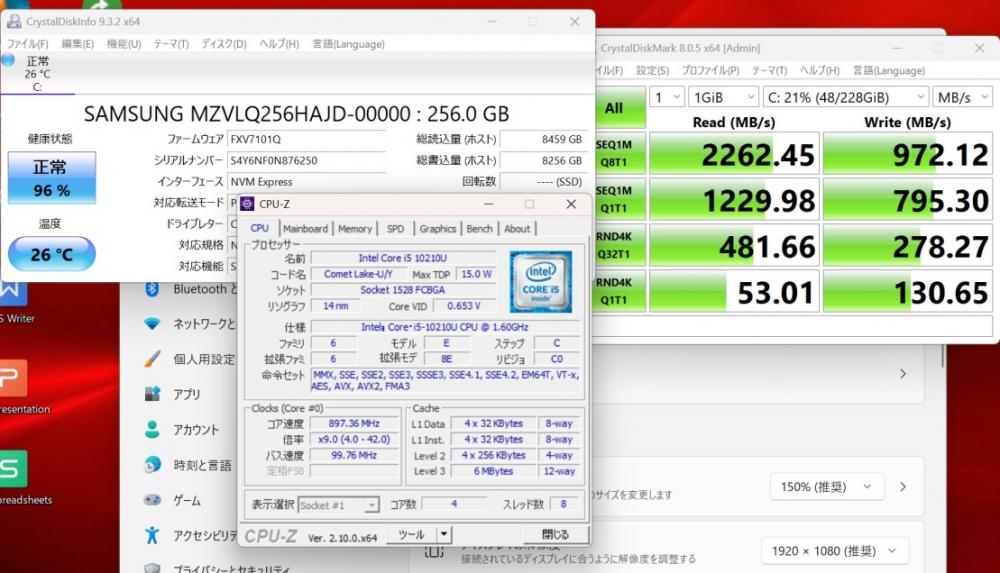Click the 2262.45 read result bar
The image size is (1000, 573).
point(734,154)
